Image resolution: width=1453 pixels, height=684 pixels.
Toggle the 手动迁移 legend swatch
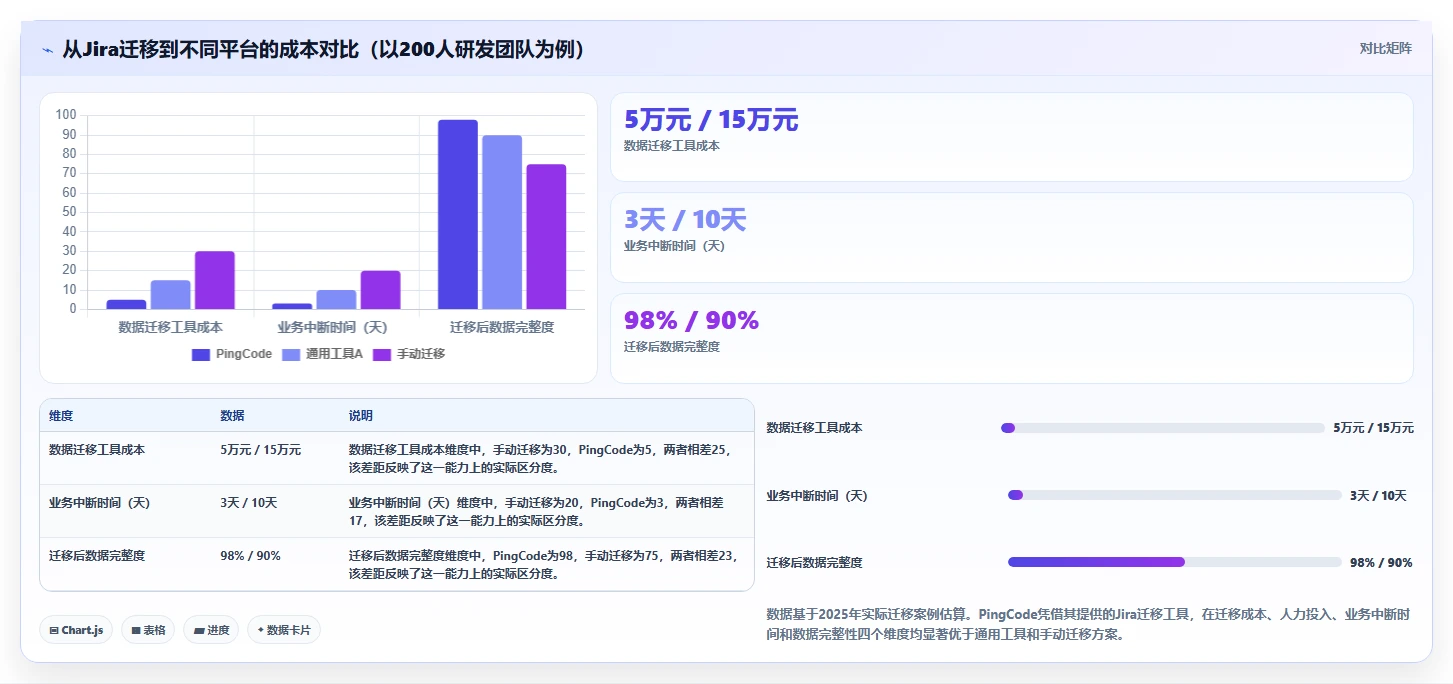coord(382,354)
